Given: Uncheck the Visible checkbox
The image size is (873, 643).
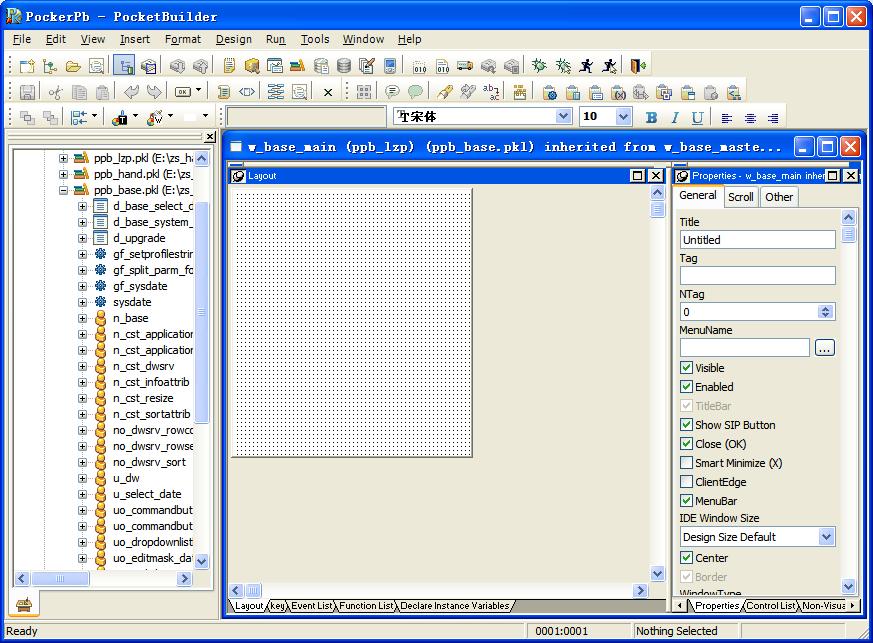Looking at the screenshot, I should (x=686, y=368).
